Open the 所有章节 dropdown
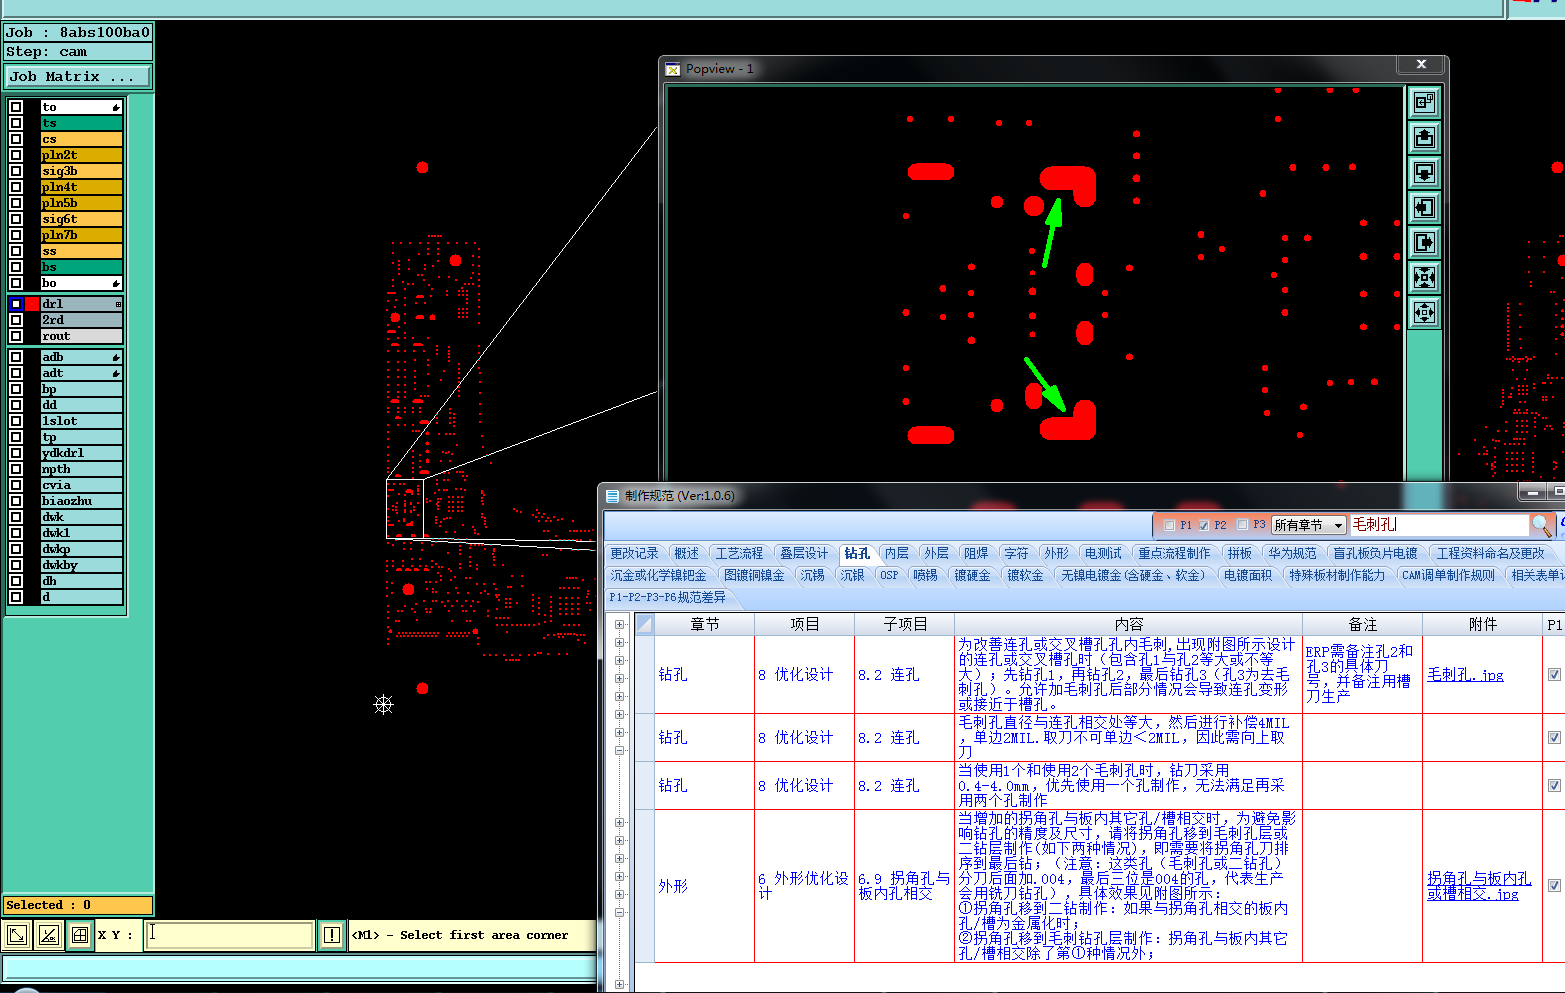1565x993 pixels. (1309, 525)
